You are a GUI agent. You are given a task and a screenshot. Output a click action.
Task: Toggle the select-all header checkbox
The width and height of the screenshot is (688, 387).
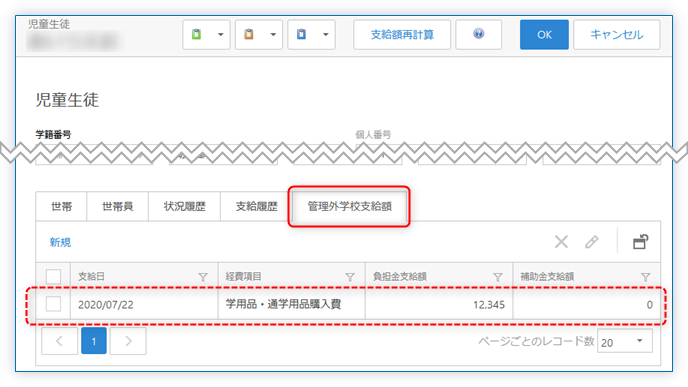(x=54, y=277)
